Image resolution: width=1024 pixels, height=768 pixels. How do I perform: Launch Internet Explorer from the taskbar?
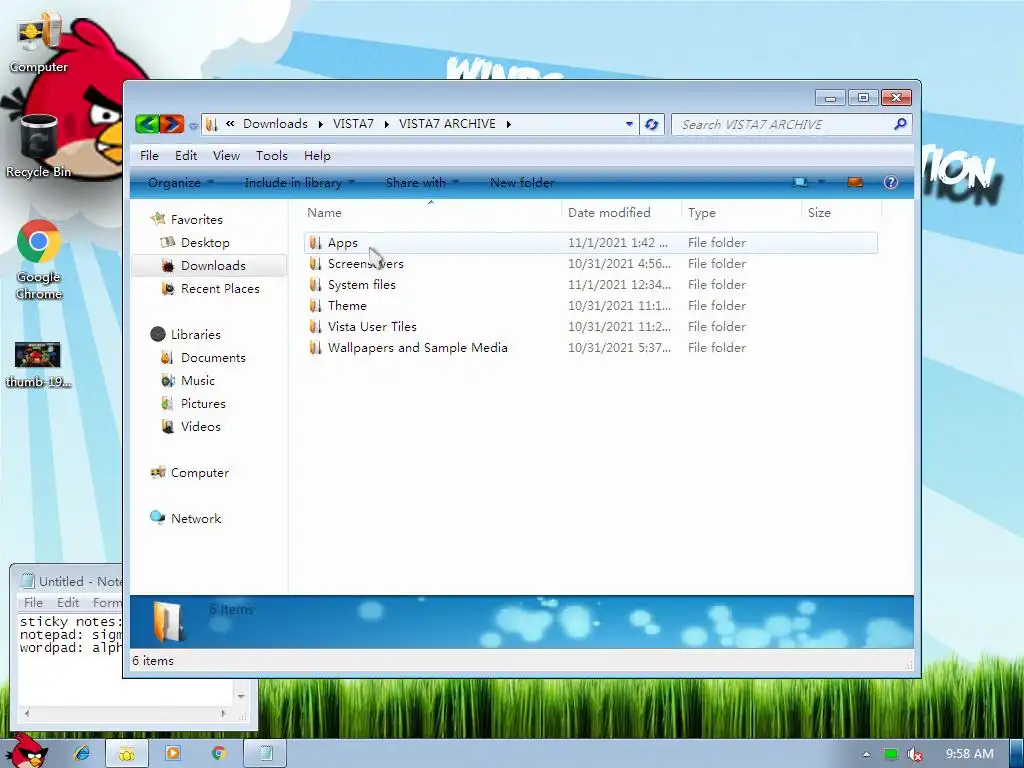click(82, 754)
